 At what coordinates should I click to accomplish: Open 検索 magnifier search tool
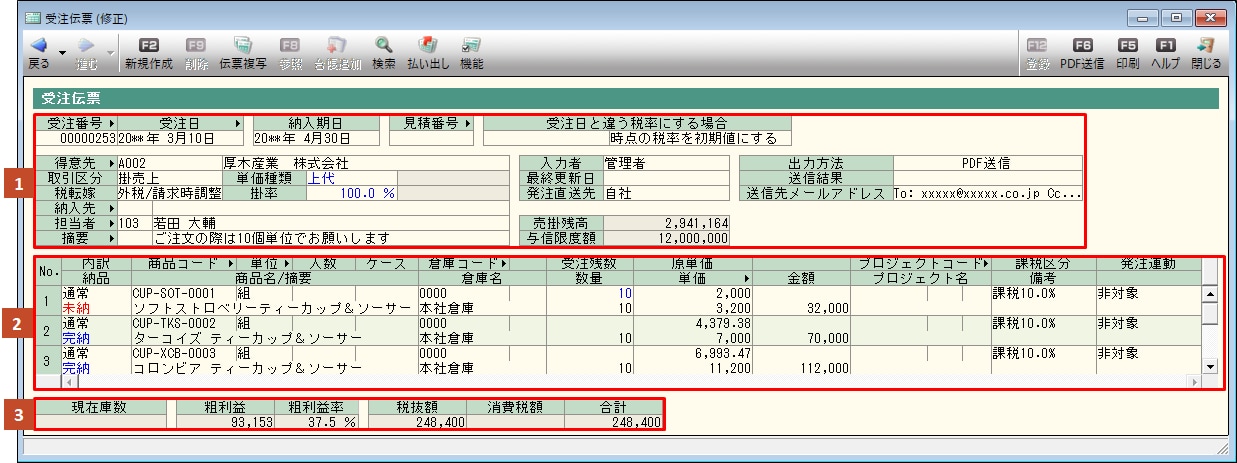click(383, 46)
